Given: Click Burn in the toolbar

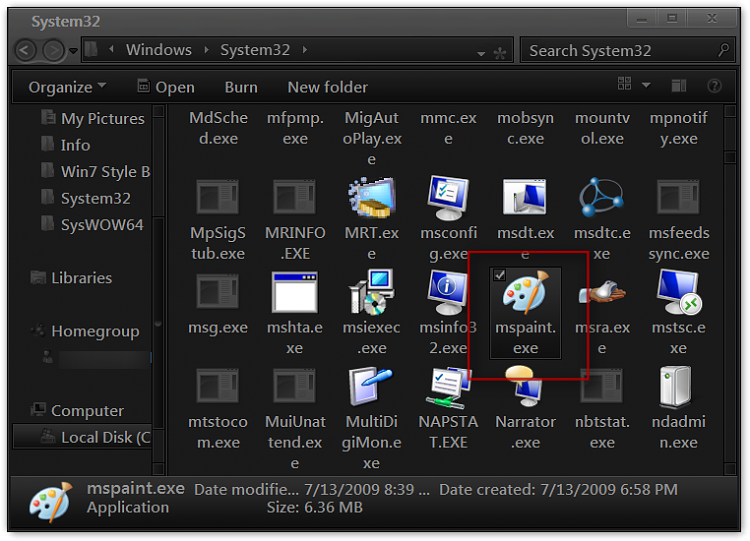Looking at the screenshot, I should click(x=241, y=87).
